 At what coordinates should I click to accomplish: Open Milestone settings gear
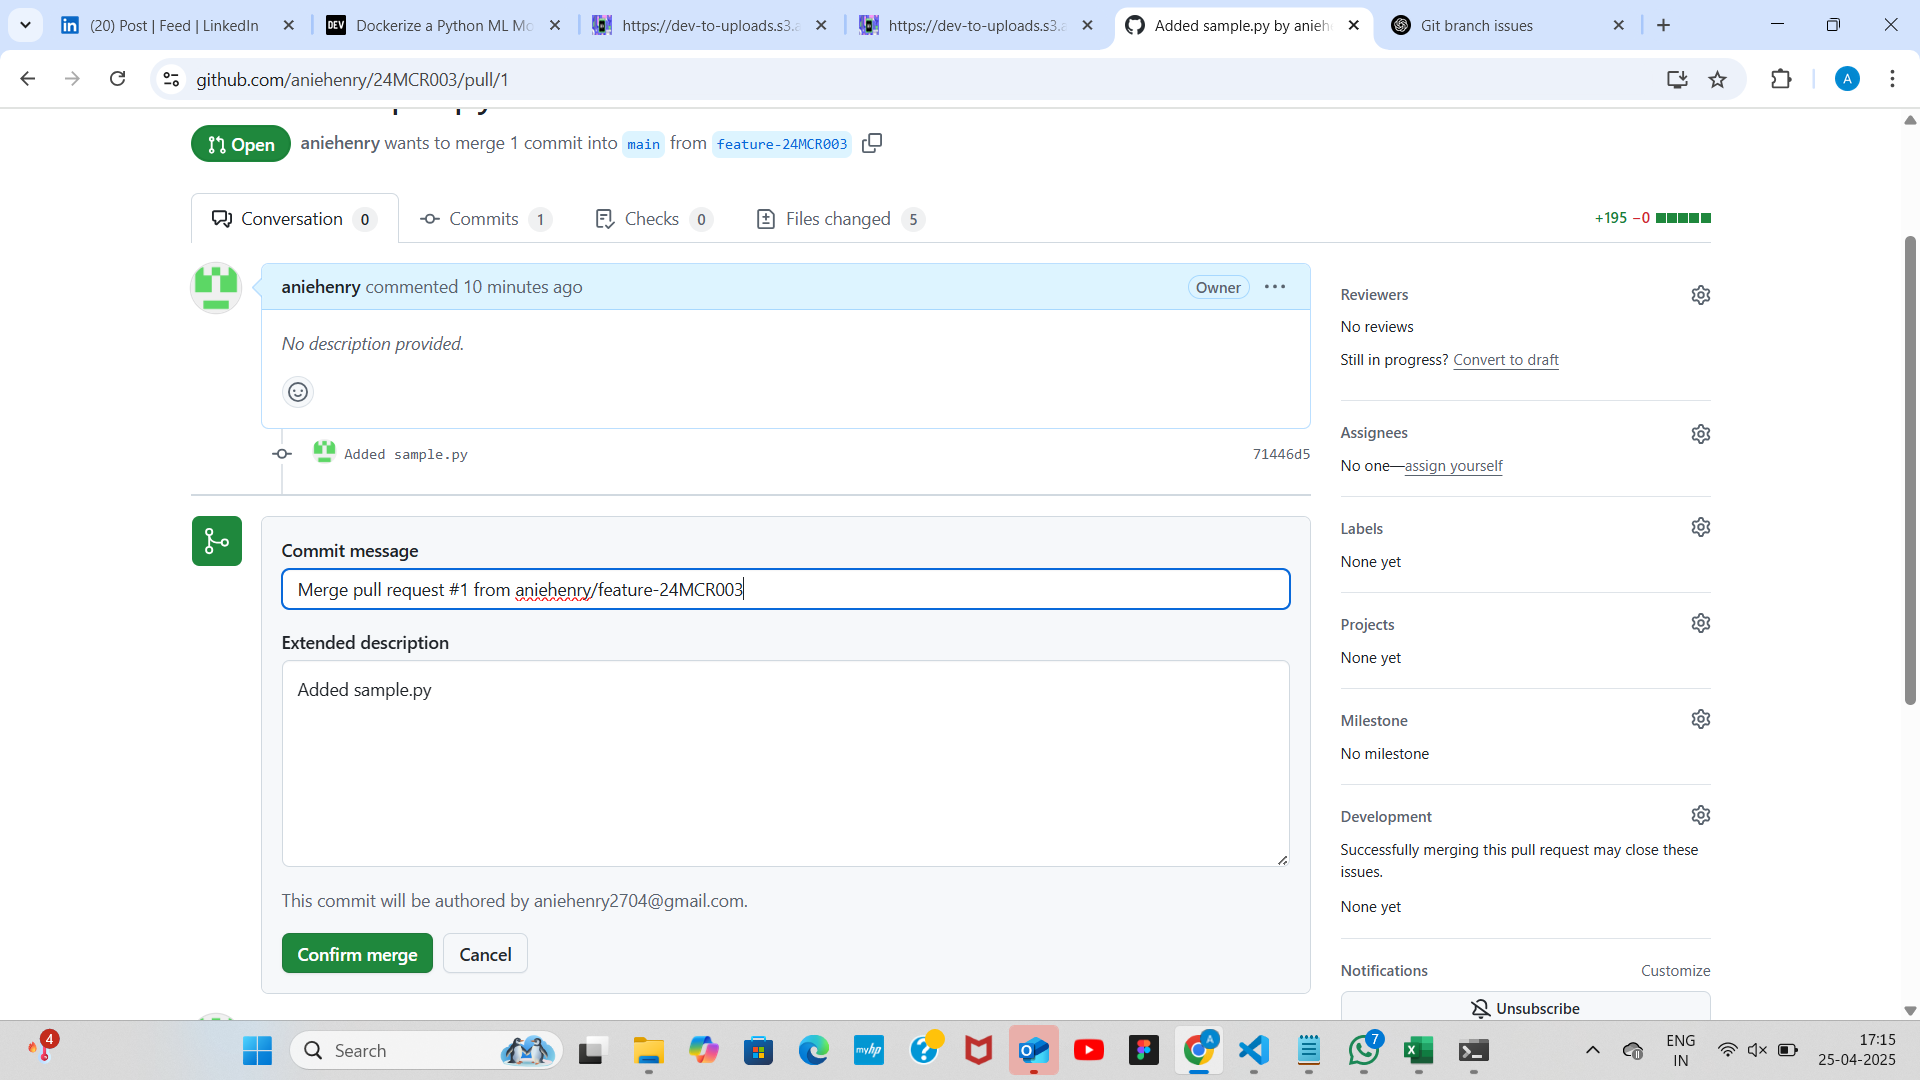coord(1700,719)
